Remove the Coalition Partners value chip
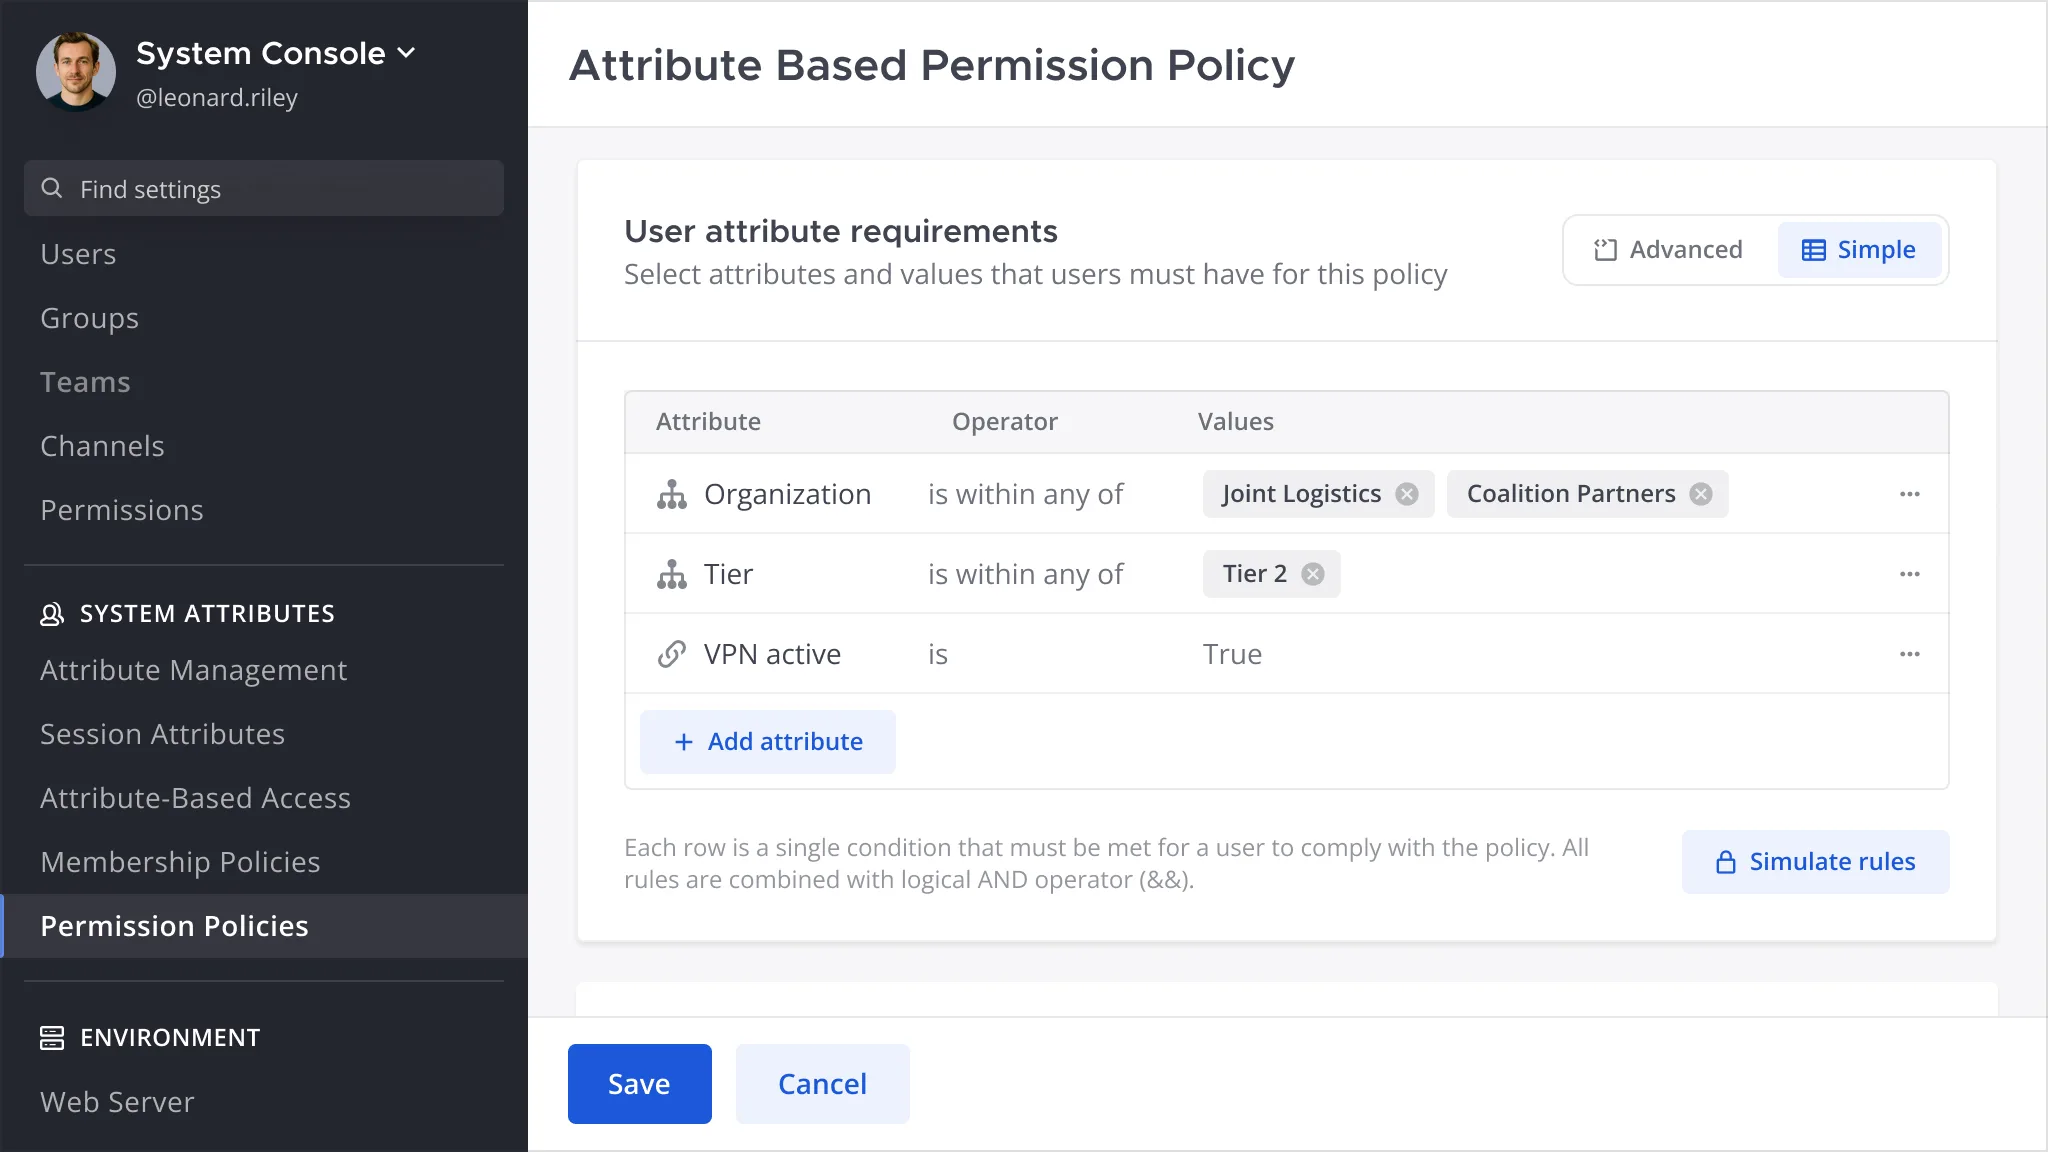 pos(1701,494)
